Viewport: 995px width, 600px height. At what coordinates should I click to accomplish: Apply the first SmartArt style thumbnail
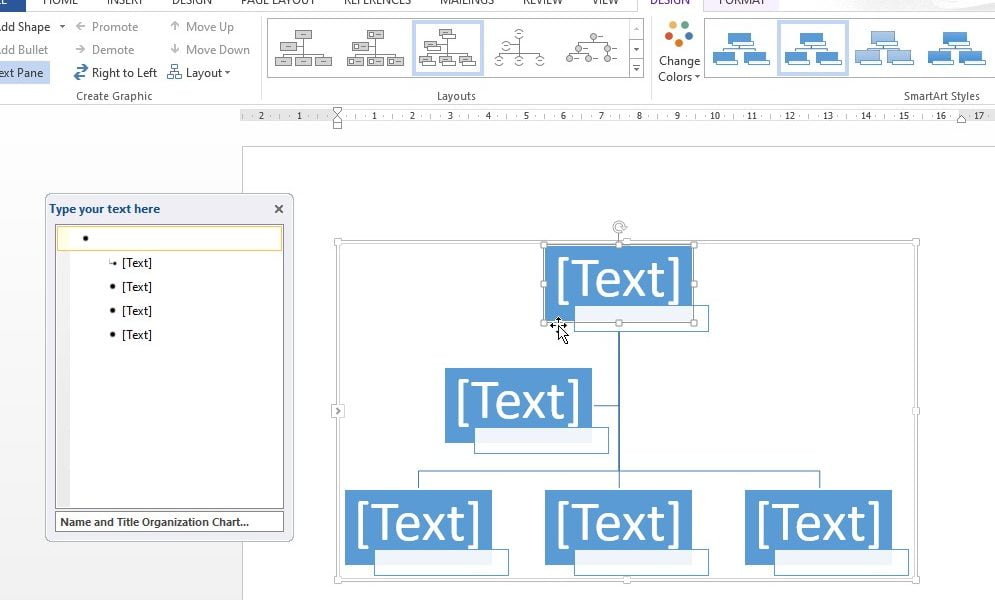pos(740,48)
